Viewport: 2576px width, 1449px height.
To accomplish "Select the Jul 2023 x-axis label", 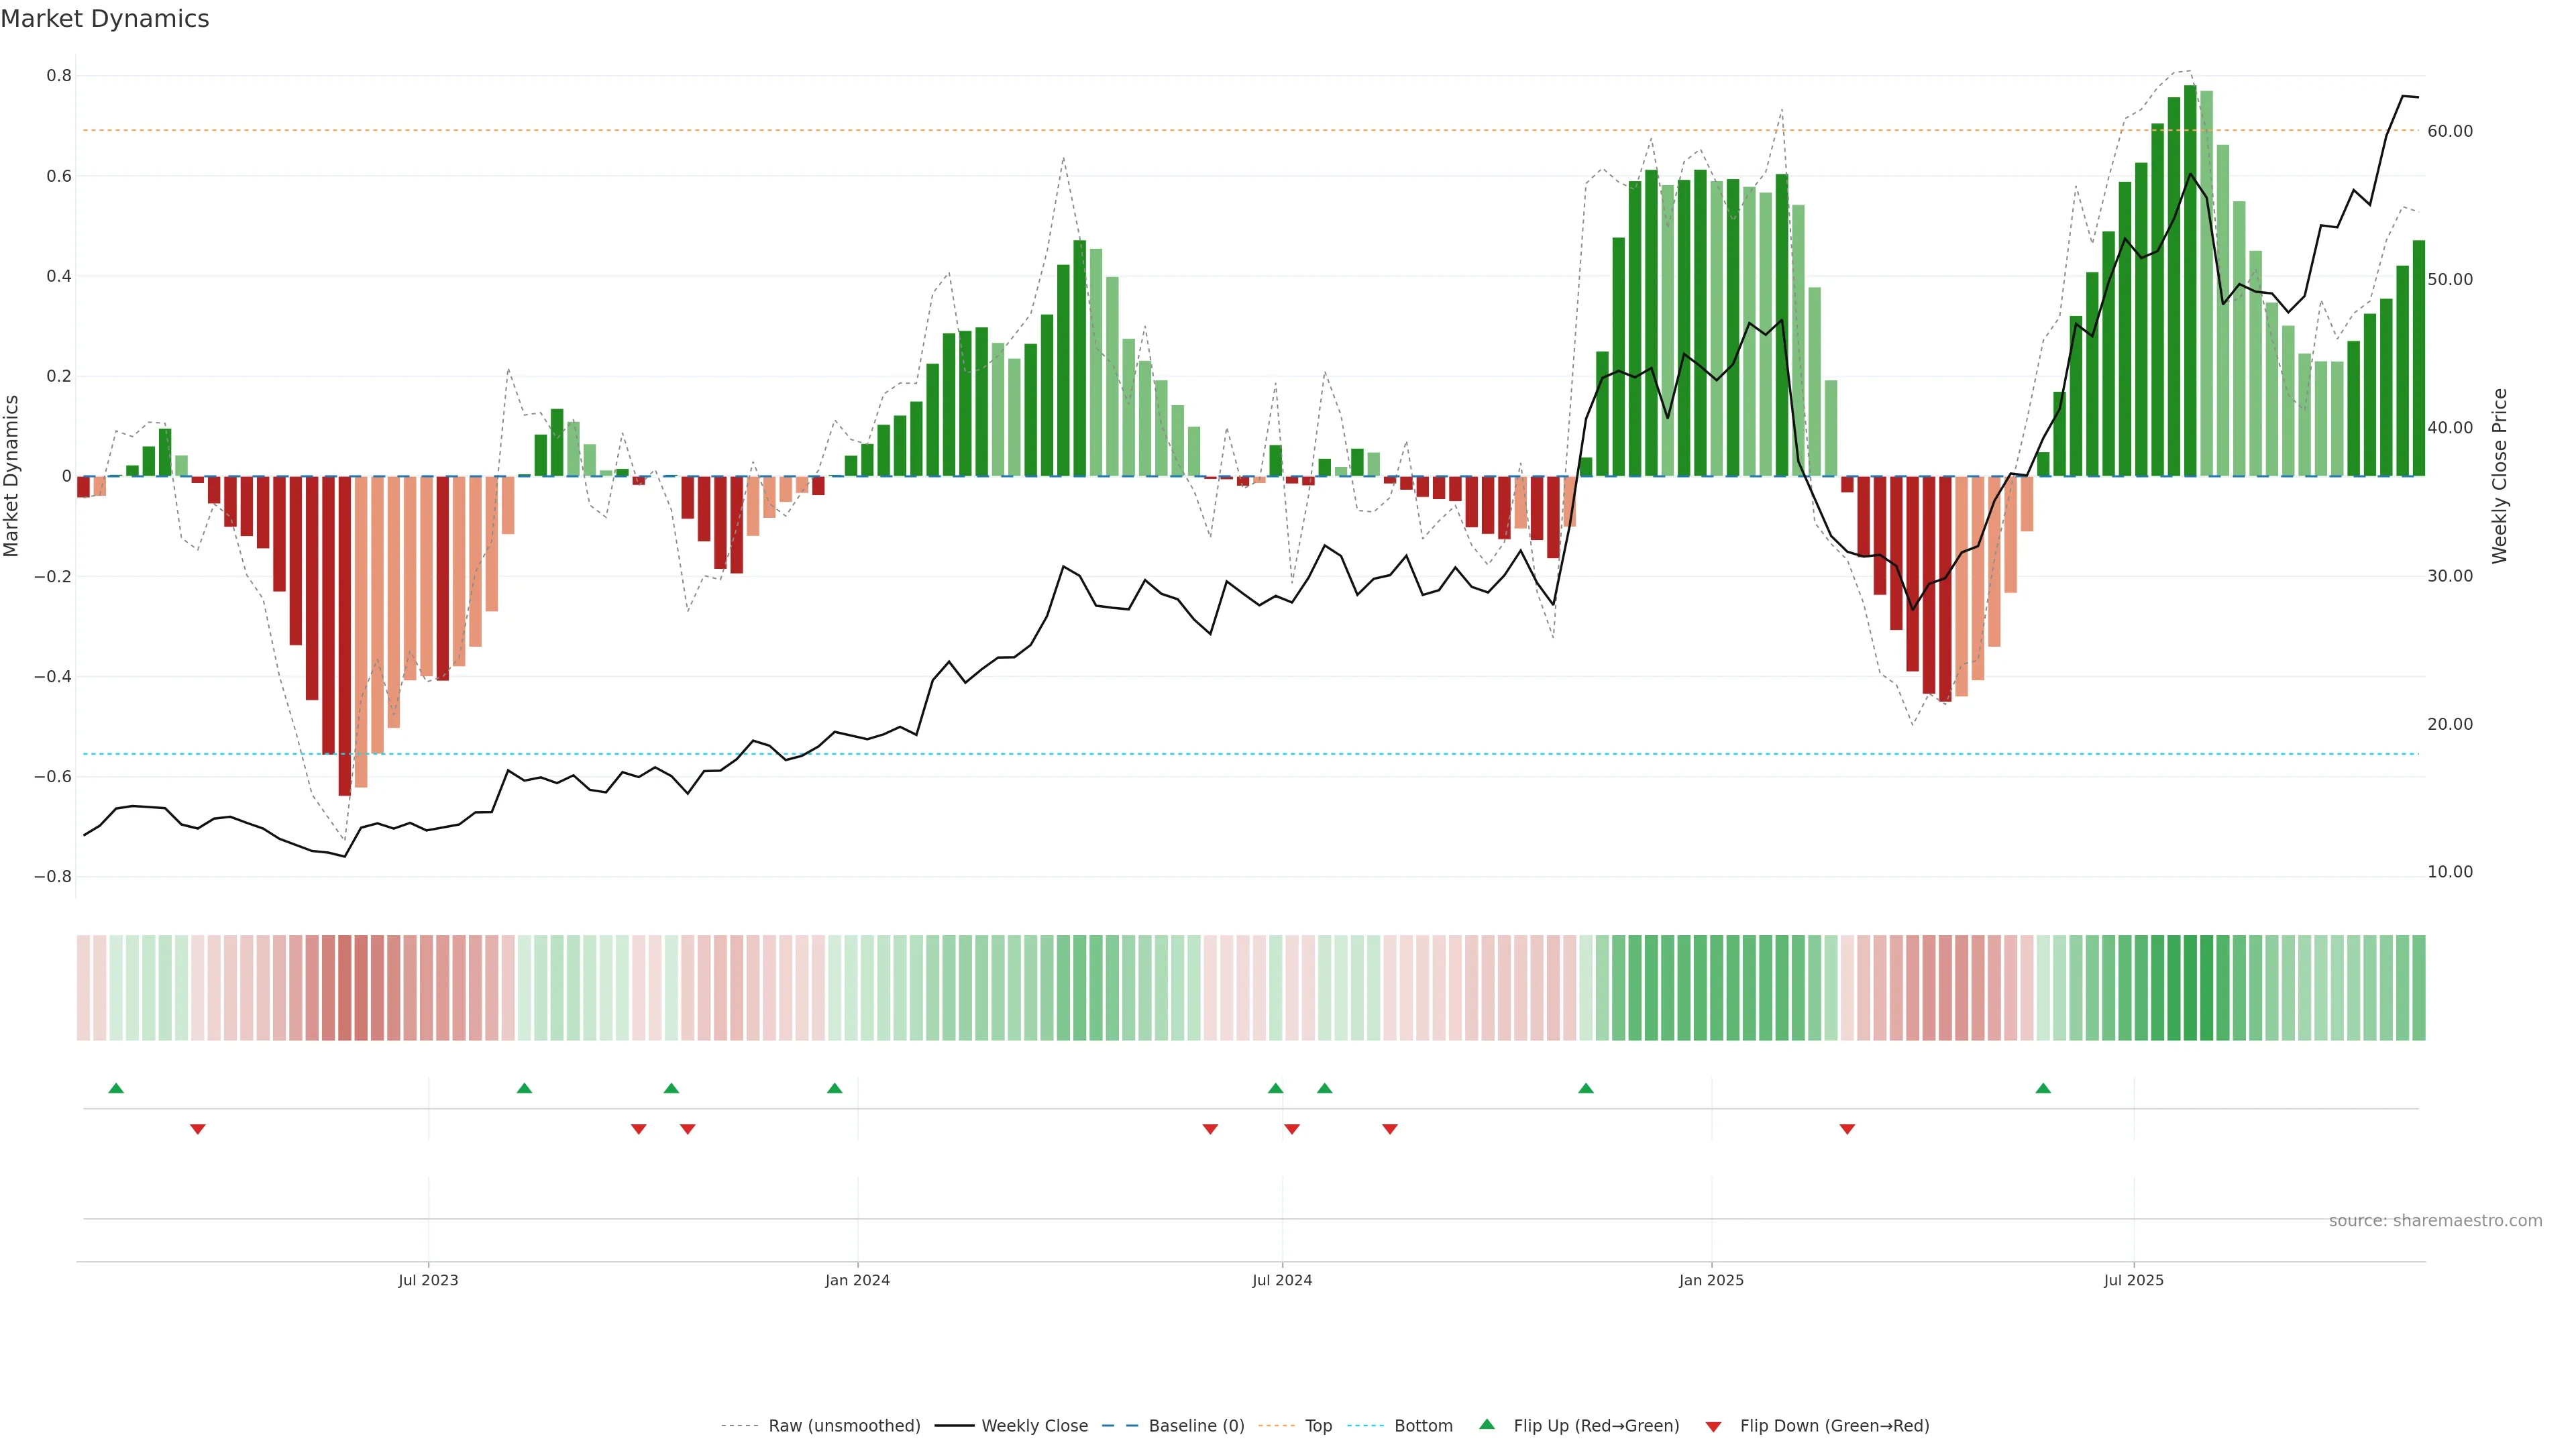I will point(428,1280).
